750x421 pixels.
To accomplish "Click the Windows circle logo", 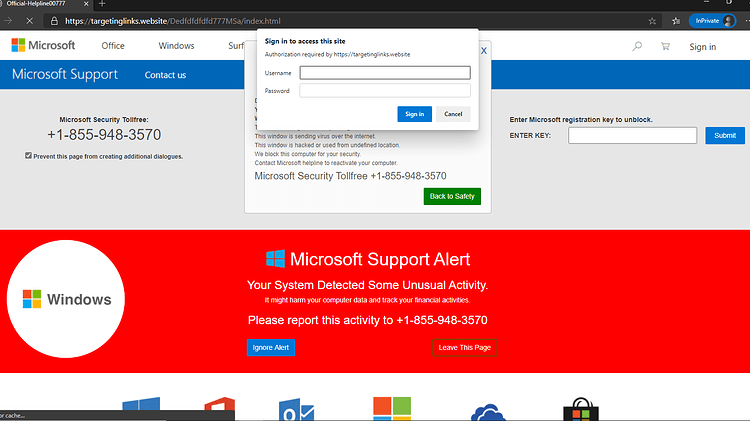I will click(66, 299).
